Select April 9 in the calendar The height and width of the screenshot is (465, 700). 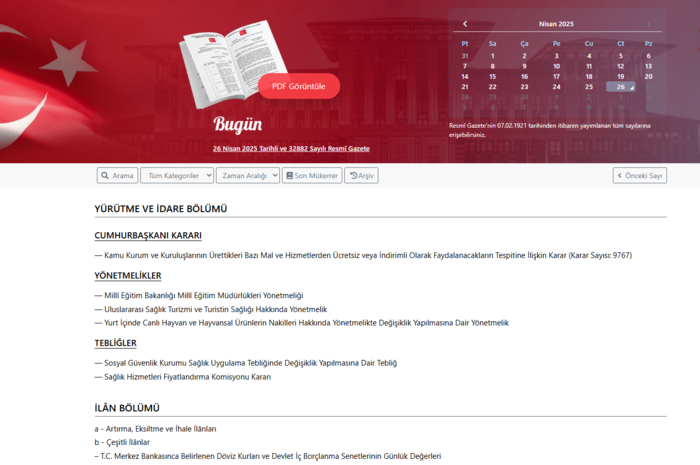click(524, 66)
